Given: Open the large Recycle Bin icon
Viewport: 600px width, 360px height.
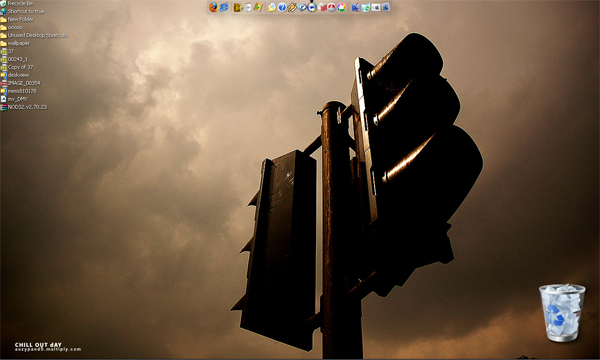Looking at the screenshot, I should tap(562, 313).
